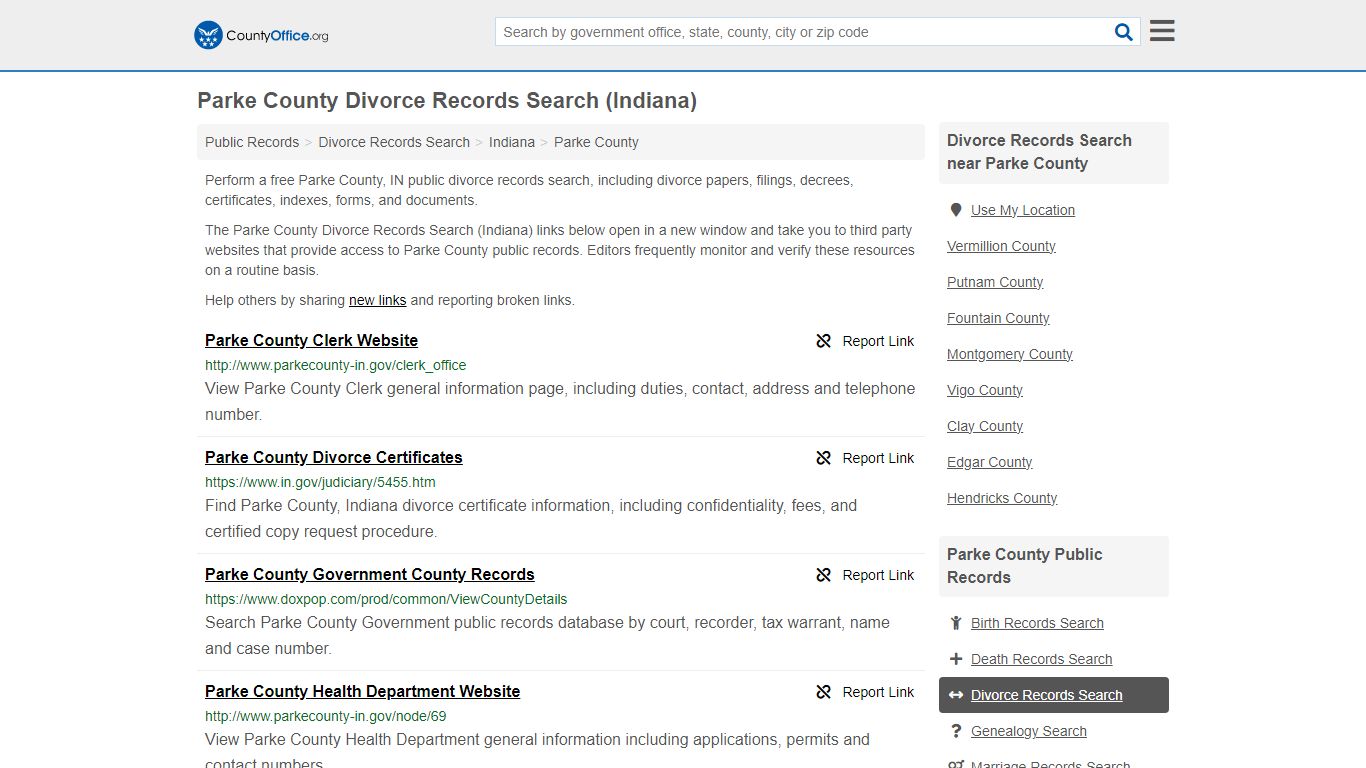
Task: Visit parkecounty-in.gov/clerk_office URL
Action: [x=336, y=365]
